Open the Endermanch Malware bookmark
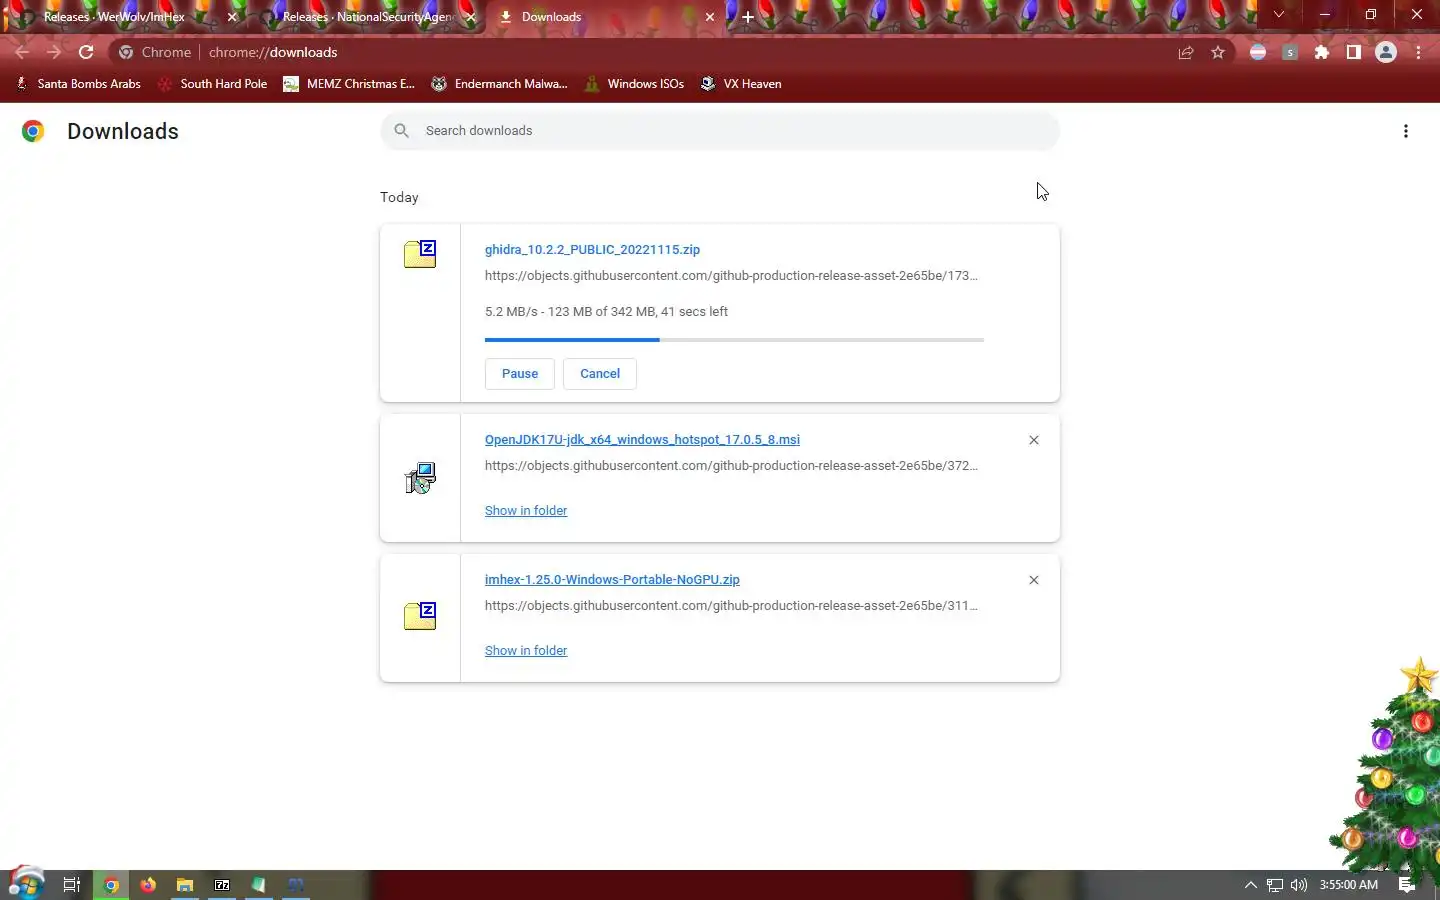The image size is (1440, 900). pos(499,84)
